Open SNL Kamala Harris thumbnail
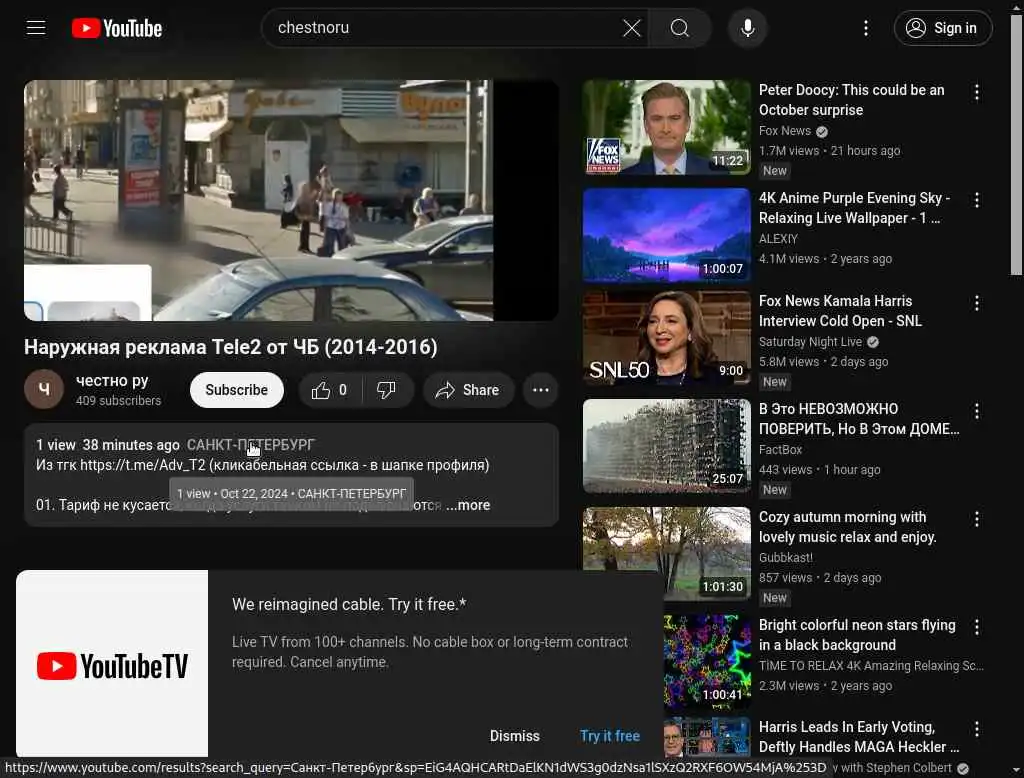Viewport: 1024px width, 778px height. point(667,338)
